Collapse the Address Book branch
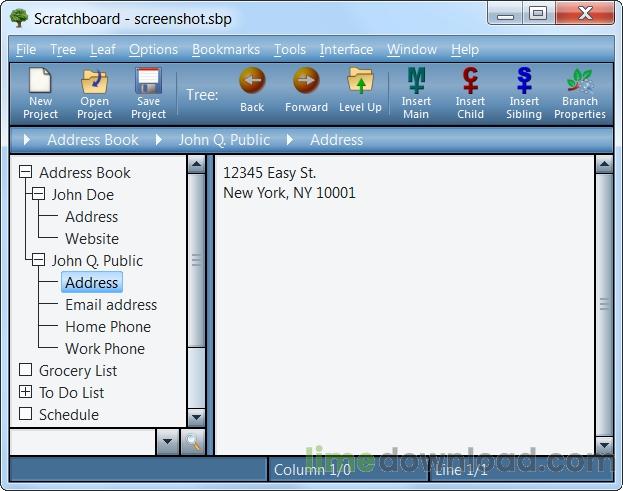623x491 pixels. [x=26, y=173]
